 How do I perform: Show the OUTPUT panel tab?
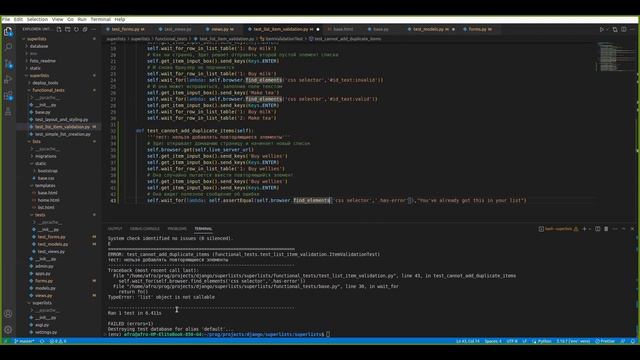[x=115, y=229]
